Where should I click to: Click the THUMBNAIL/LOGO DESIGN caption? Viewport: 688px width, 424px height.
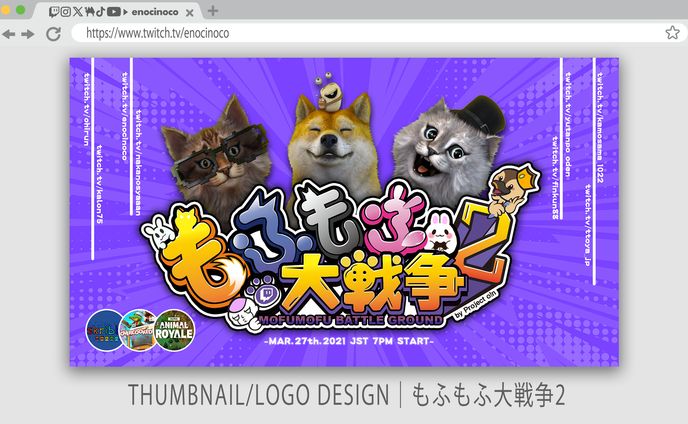pos(258,395)
